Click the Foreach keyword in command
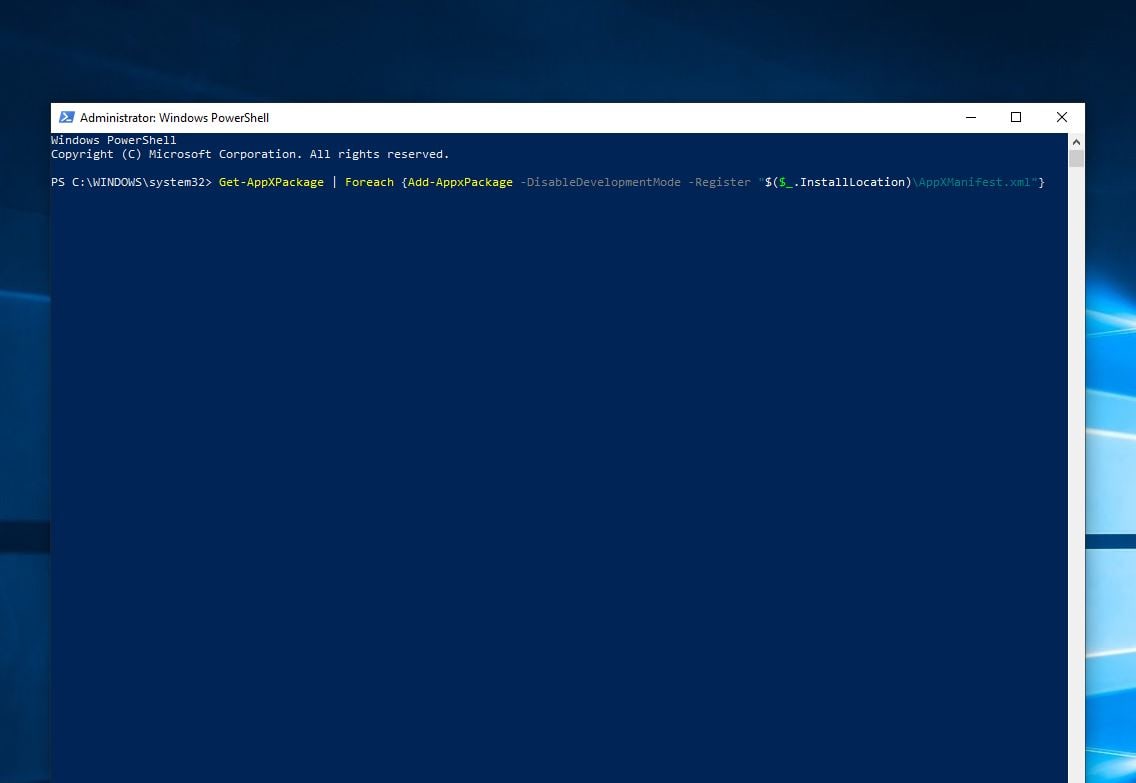This screenshot has height=783, width=1136. point(369,182)
